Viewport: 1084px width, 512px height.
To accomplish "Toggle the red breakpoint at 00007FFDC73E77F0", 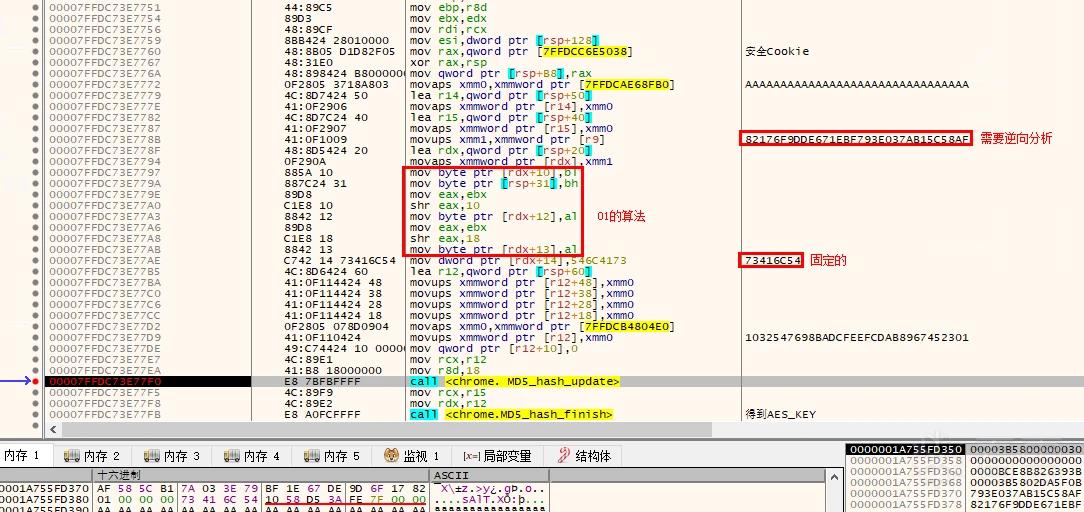I will 35,381.
